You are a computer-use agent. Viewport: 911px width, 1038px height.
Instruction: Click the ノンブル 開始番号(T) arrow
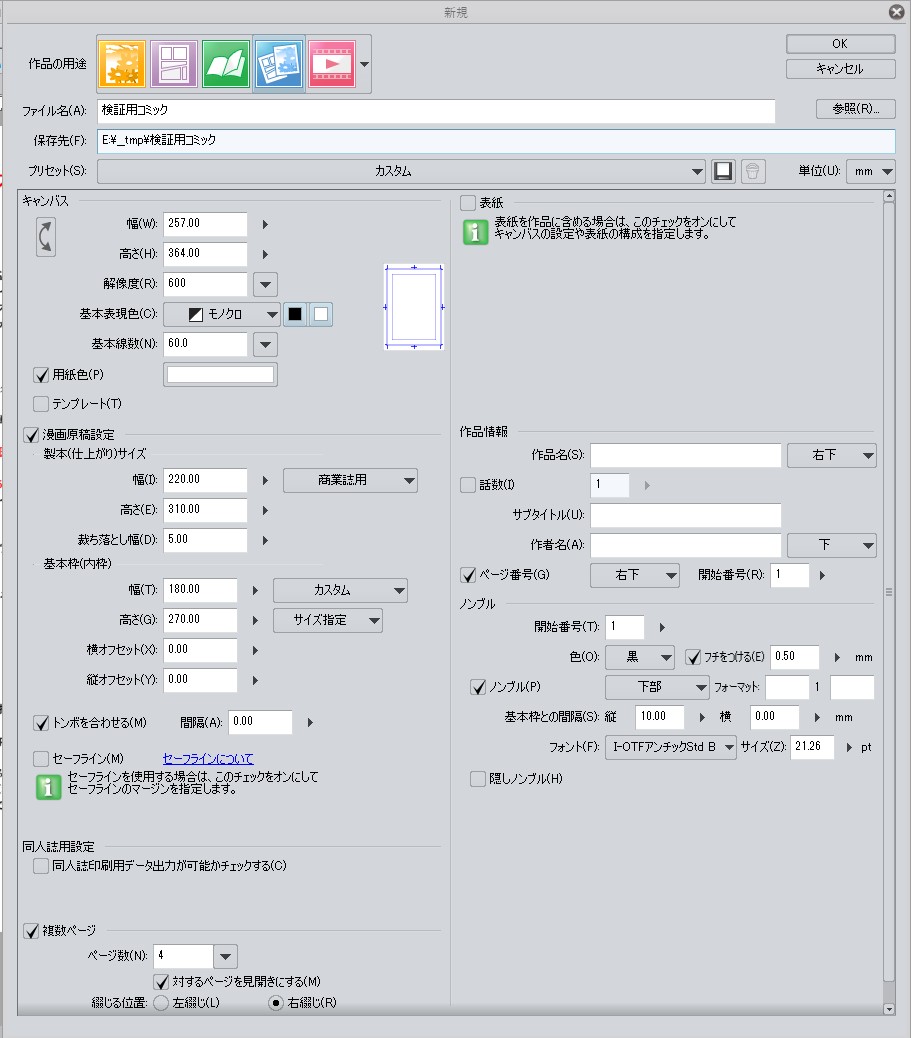(x=661, y=627)
